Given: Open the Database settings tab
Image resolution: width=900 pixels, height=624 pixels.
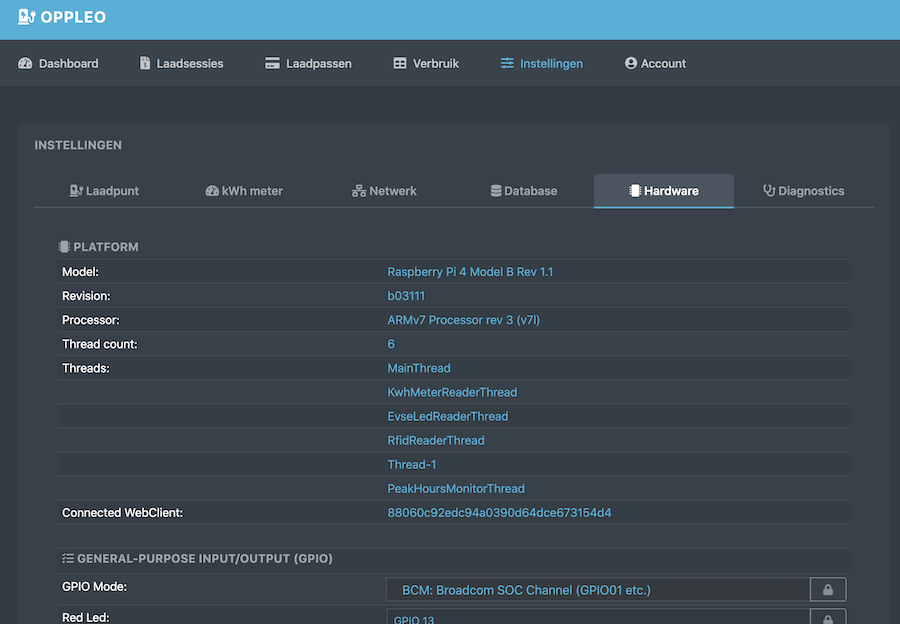Looking at the screenshot, I should coord(524,191).
